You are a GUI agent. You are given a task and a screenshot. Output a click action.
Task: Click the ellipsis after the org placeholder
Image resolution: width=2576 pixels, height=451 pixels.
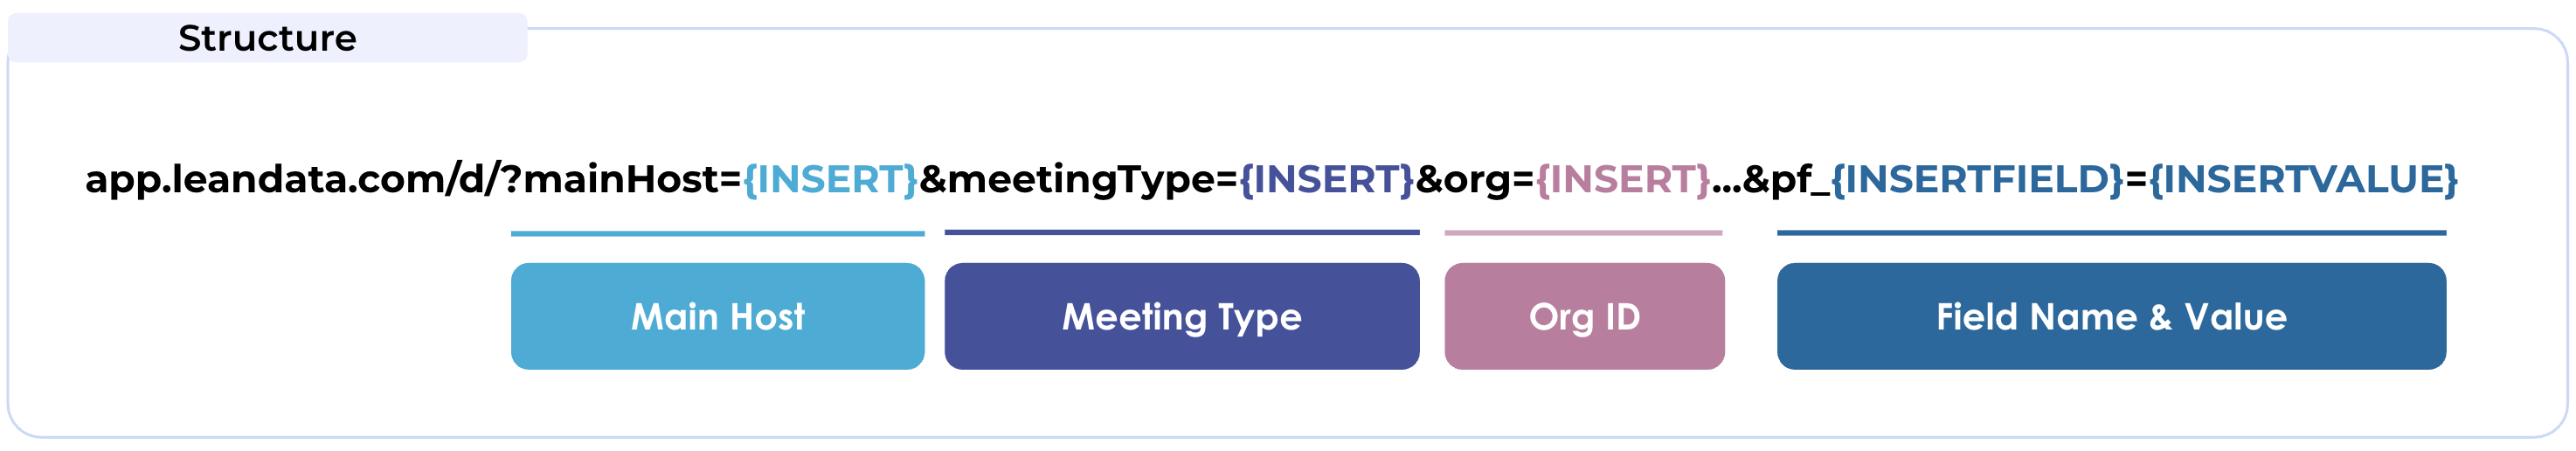(1725, 186)
